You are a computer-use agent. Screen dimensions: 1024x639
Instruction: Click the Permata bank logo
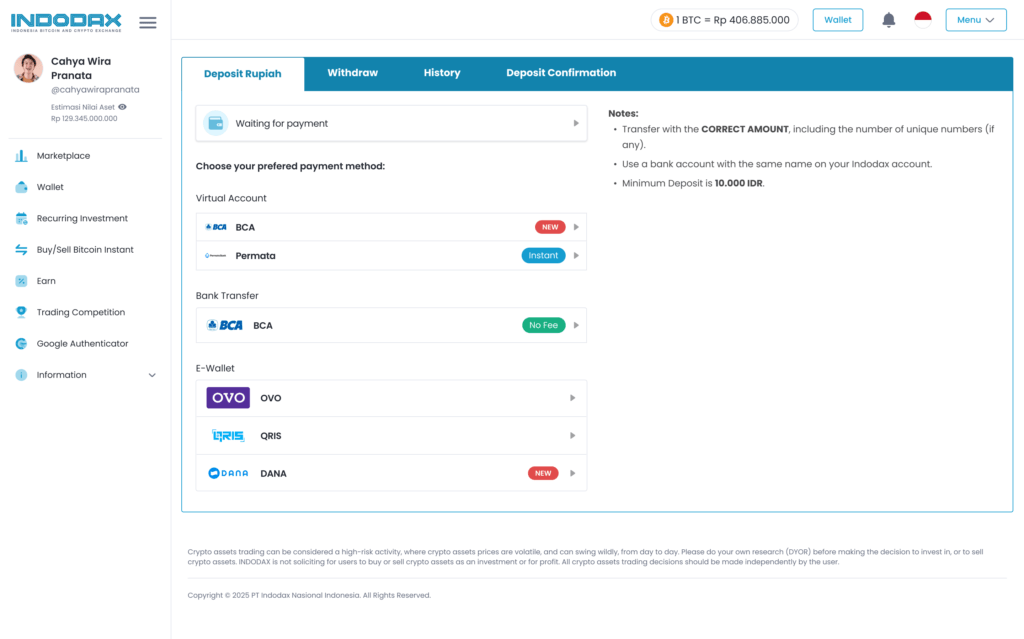point(216,255)
